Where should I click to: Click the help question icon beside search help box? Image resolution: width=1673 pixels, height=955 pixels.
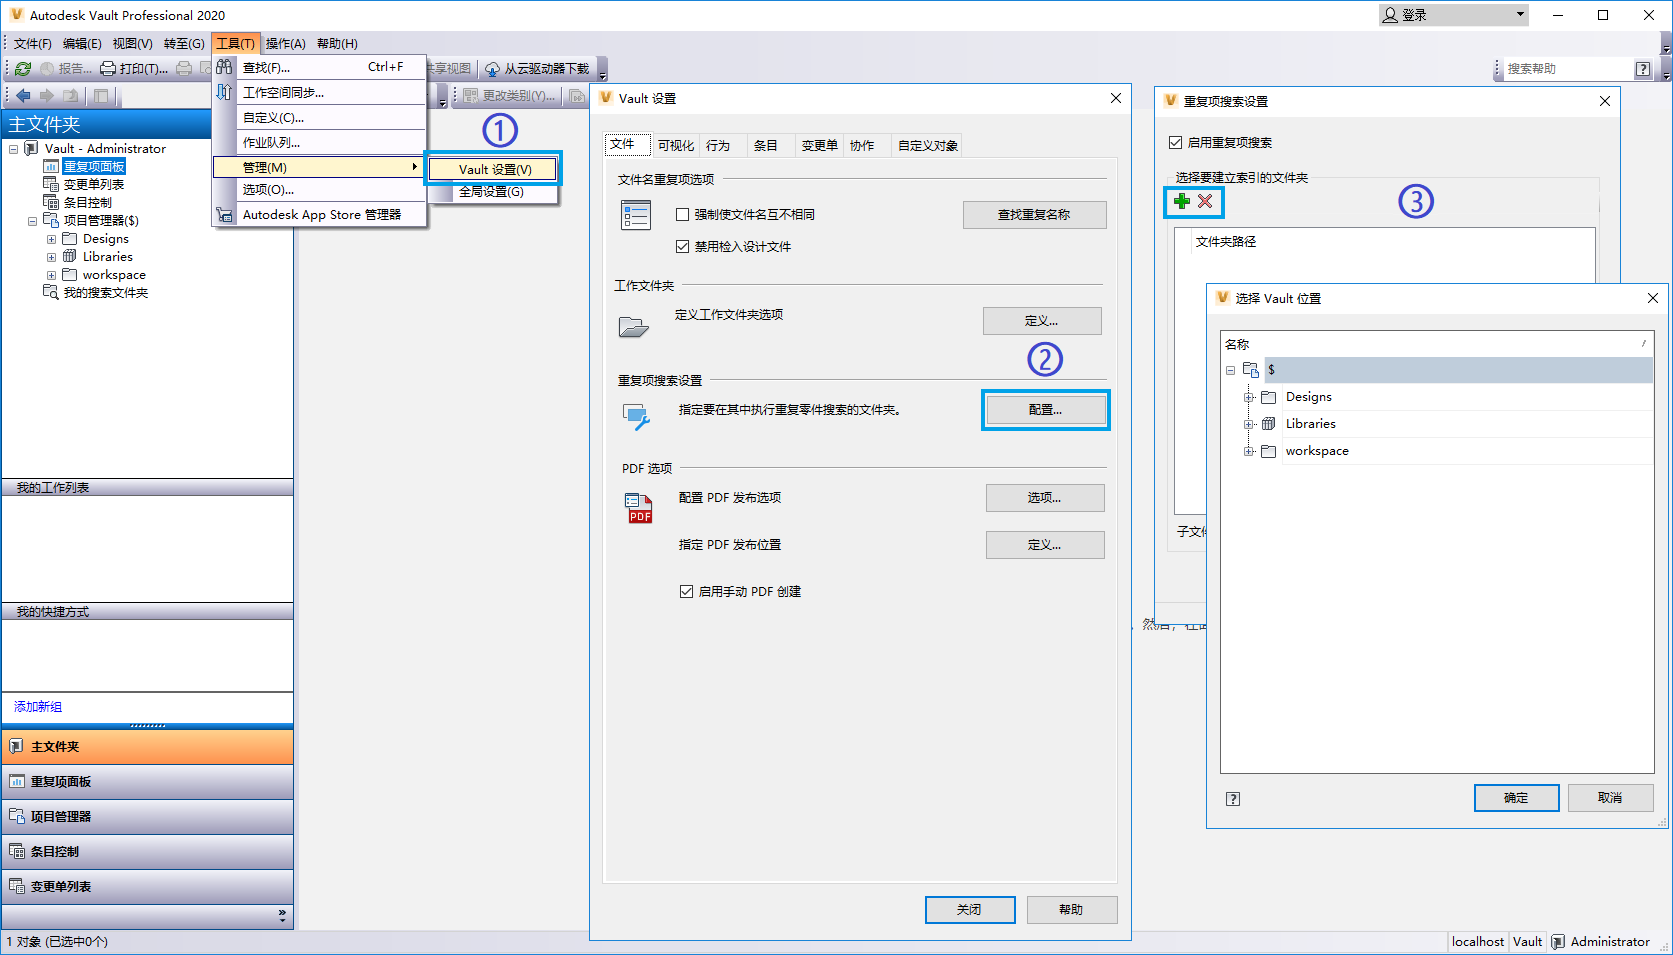pyautogui.click(x=1643, y=69)
